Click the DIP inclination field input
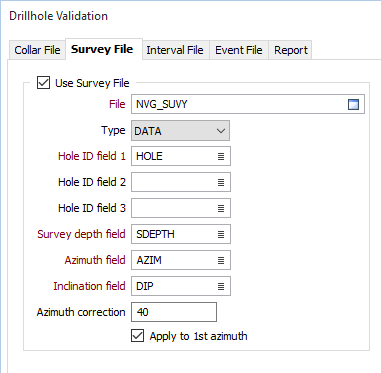381x373 pixels. click(x=181, y=286)
